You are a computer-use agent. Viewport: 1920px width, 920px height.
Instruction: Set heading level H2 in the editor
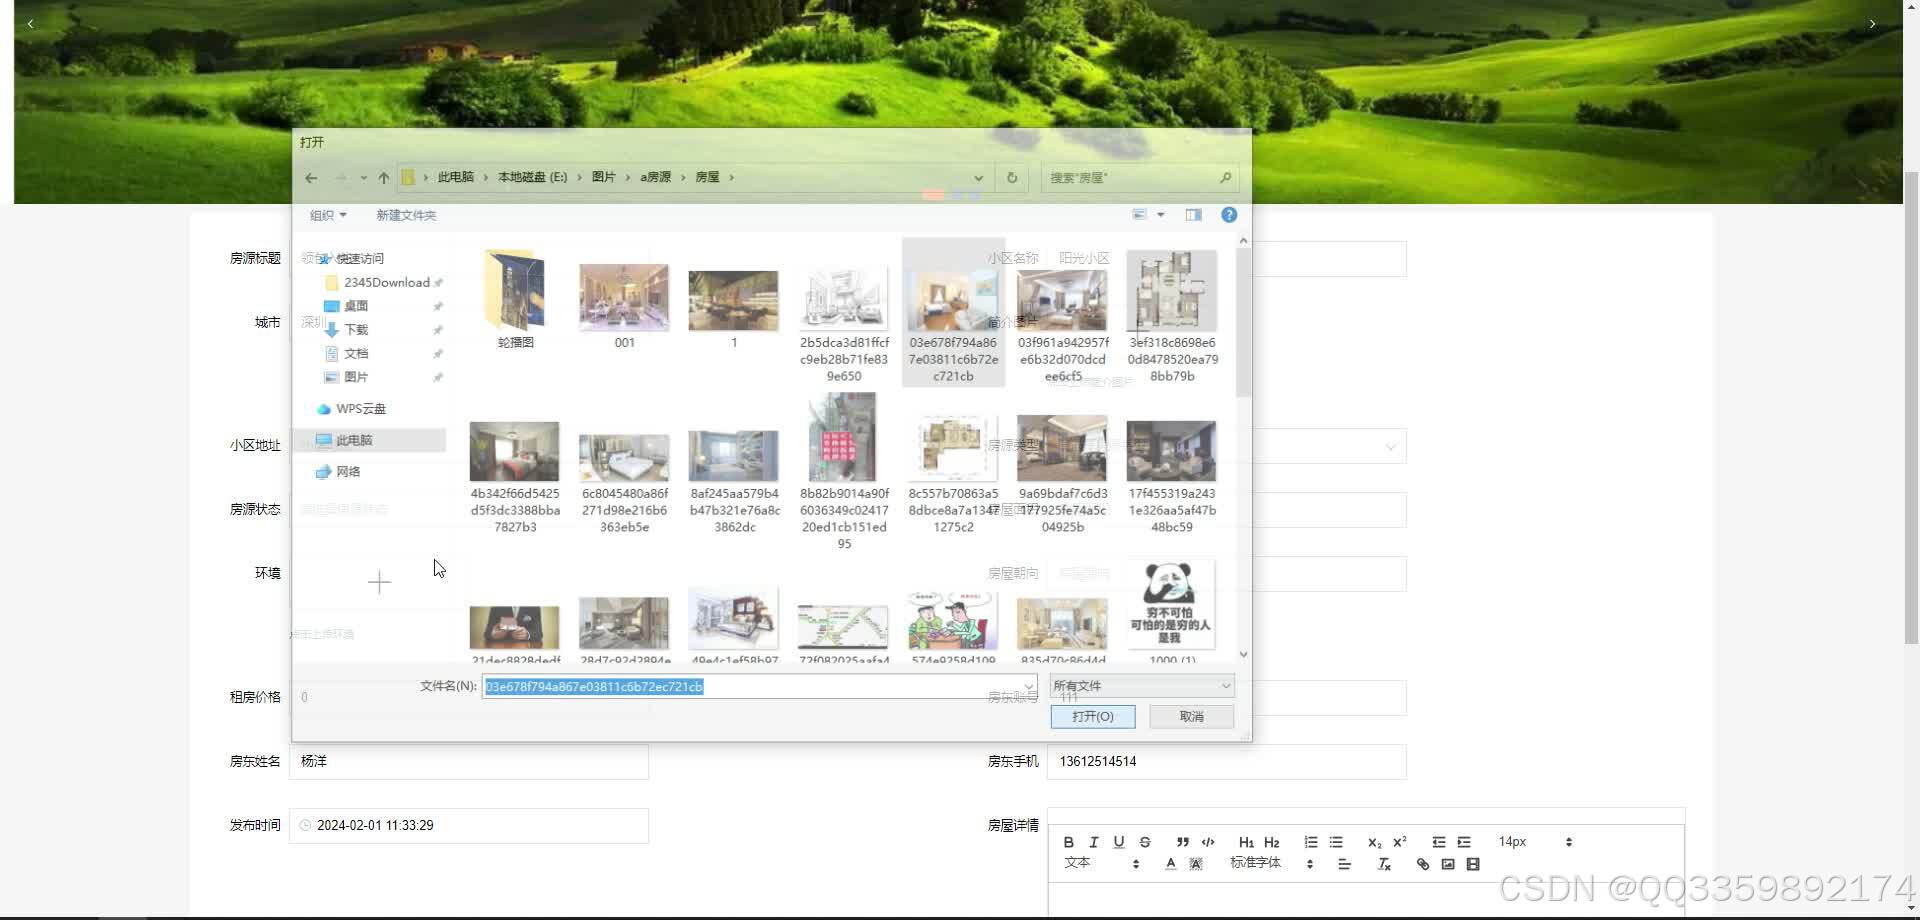point(1272,842)
